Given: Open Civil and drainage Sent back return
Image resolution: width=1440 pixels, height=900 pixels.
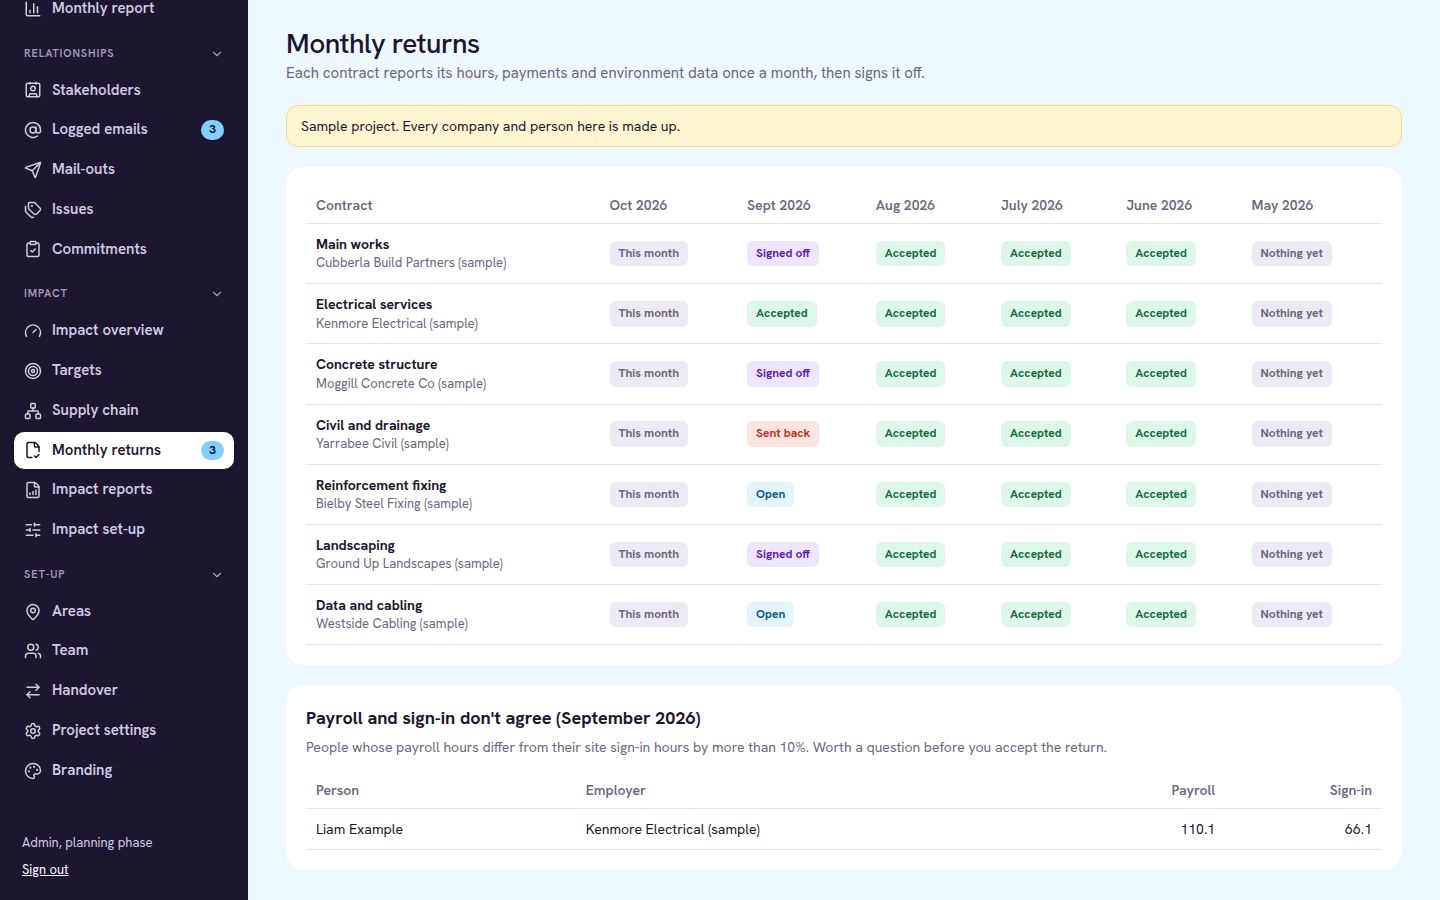Looking at the screenshot, I should [x=783, y=434].
